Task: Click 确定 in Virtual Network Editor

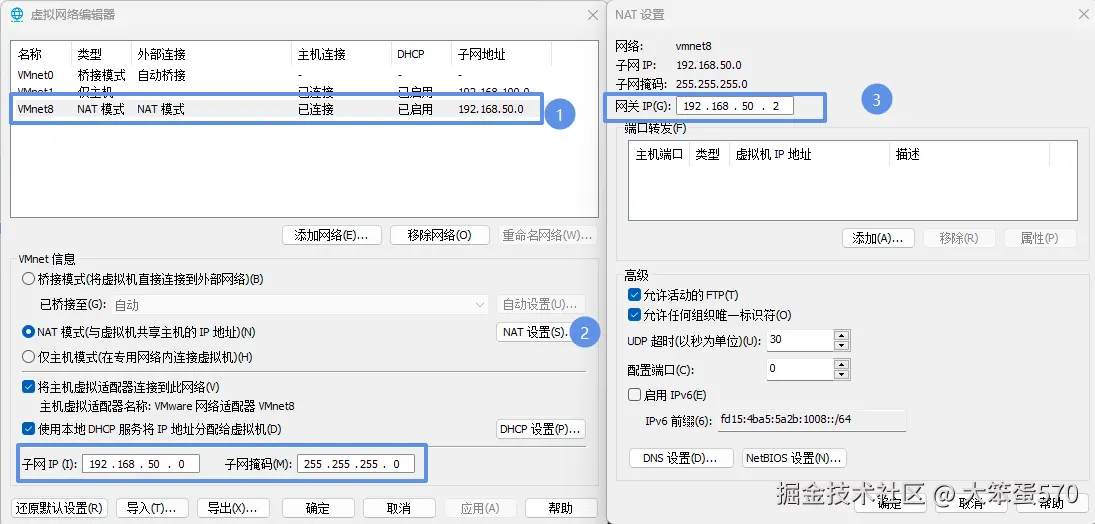Action: [317, 508]
